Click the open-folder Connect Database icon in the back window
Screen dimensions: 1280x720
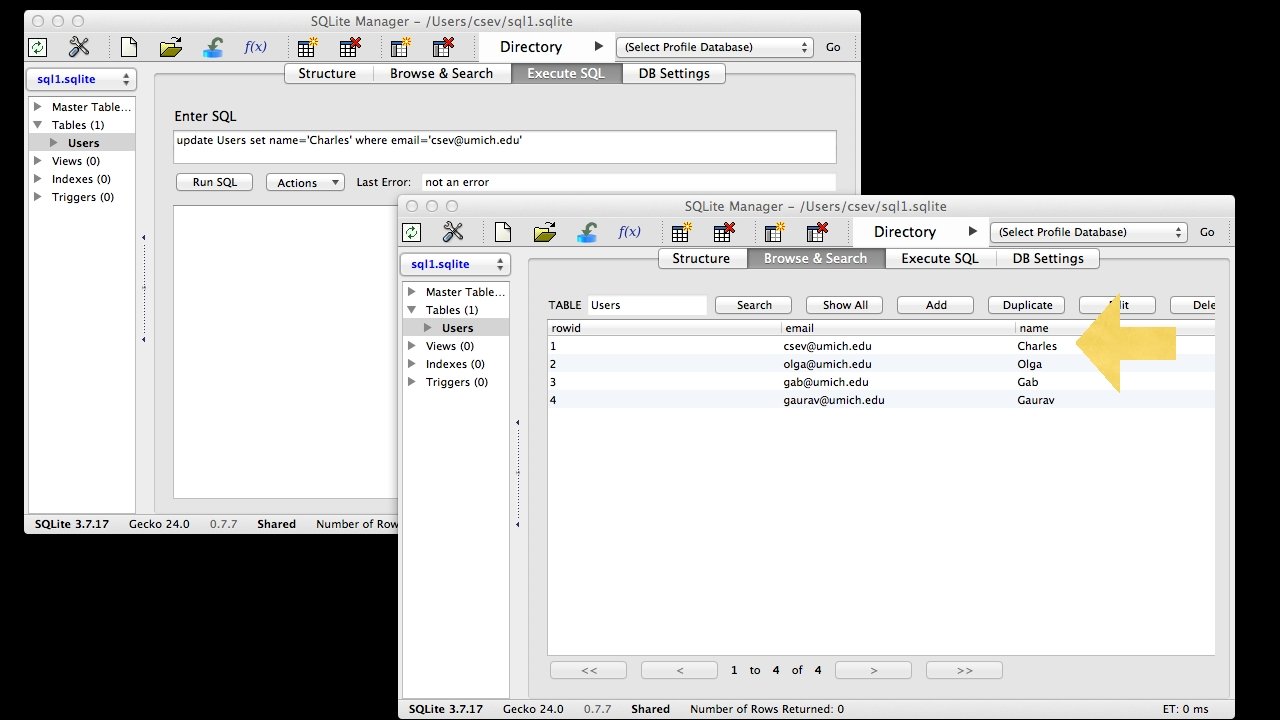tap(171, 47)
